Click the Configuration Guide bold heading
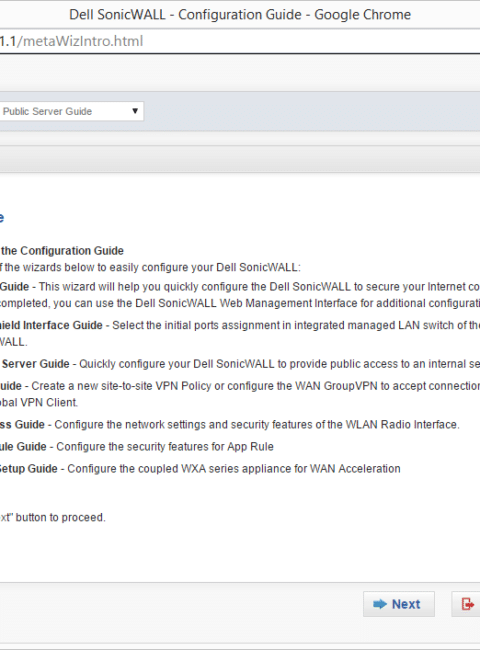 click(62, 251)
